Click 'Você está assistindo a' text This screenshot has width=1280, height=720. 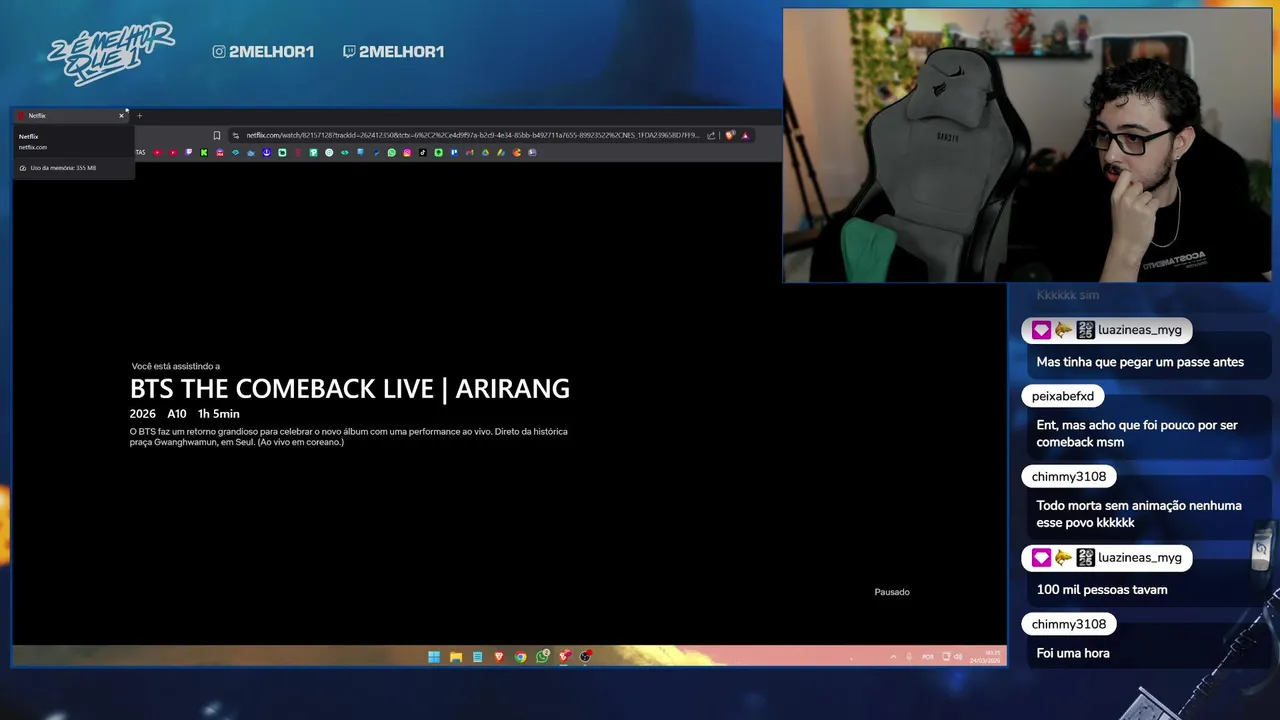point(176,367)
